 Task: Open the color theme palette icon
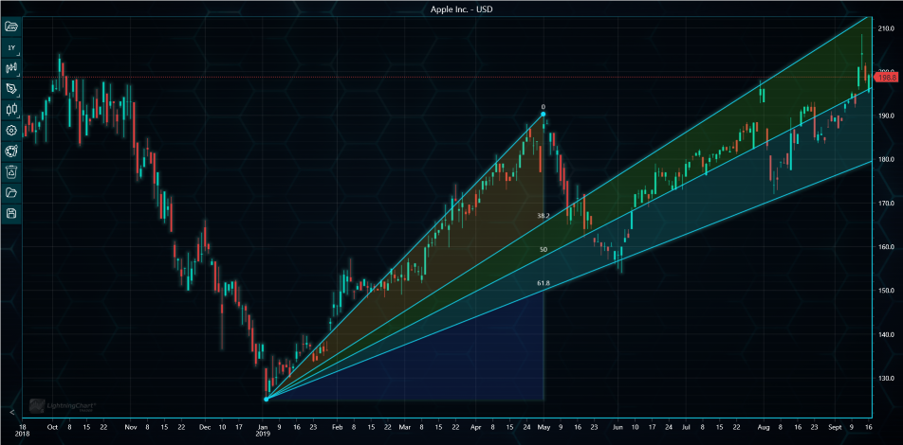pyautogui.click(x=12, y=151)
